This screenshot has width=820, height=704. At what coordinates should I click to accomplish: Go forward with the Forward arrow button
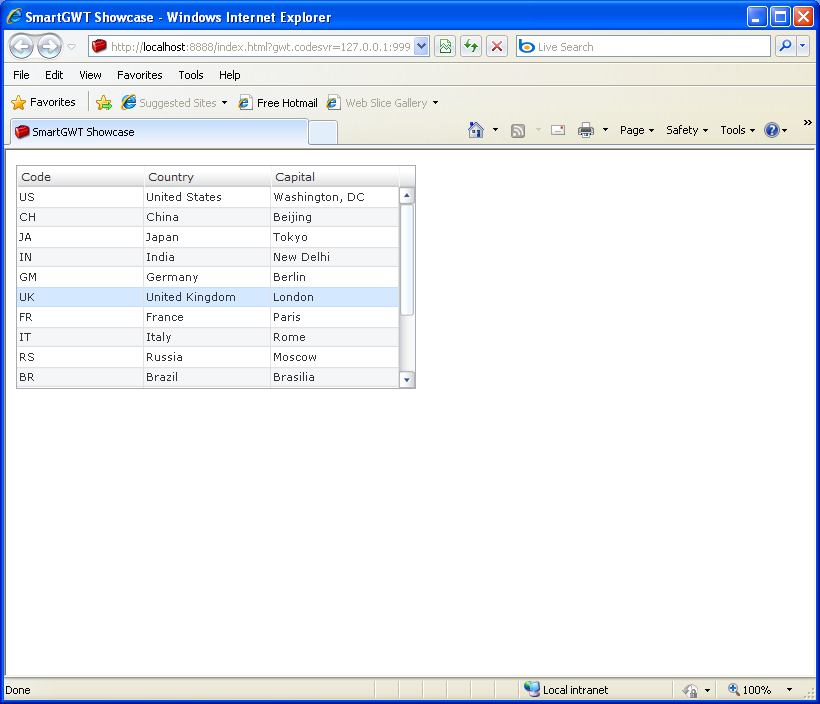tap(50, 47)
